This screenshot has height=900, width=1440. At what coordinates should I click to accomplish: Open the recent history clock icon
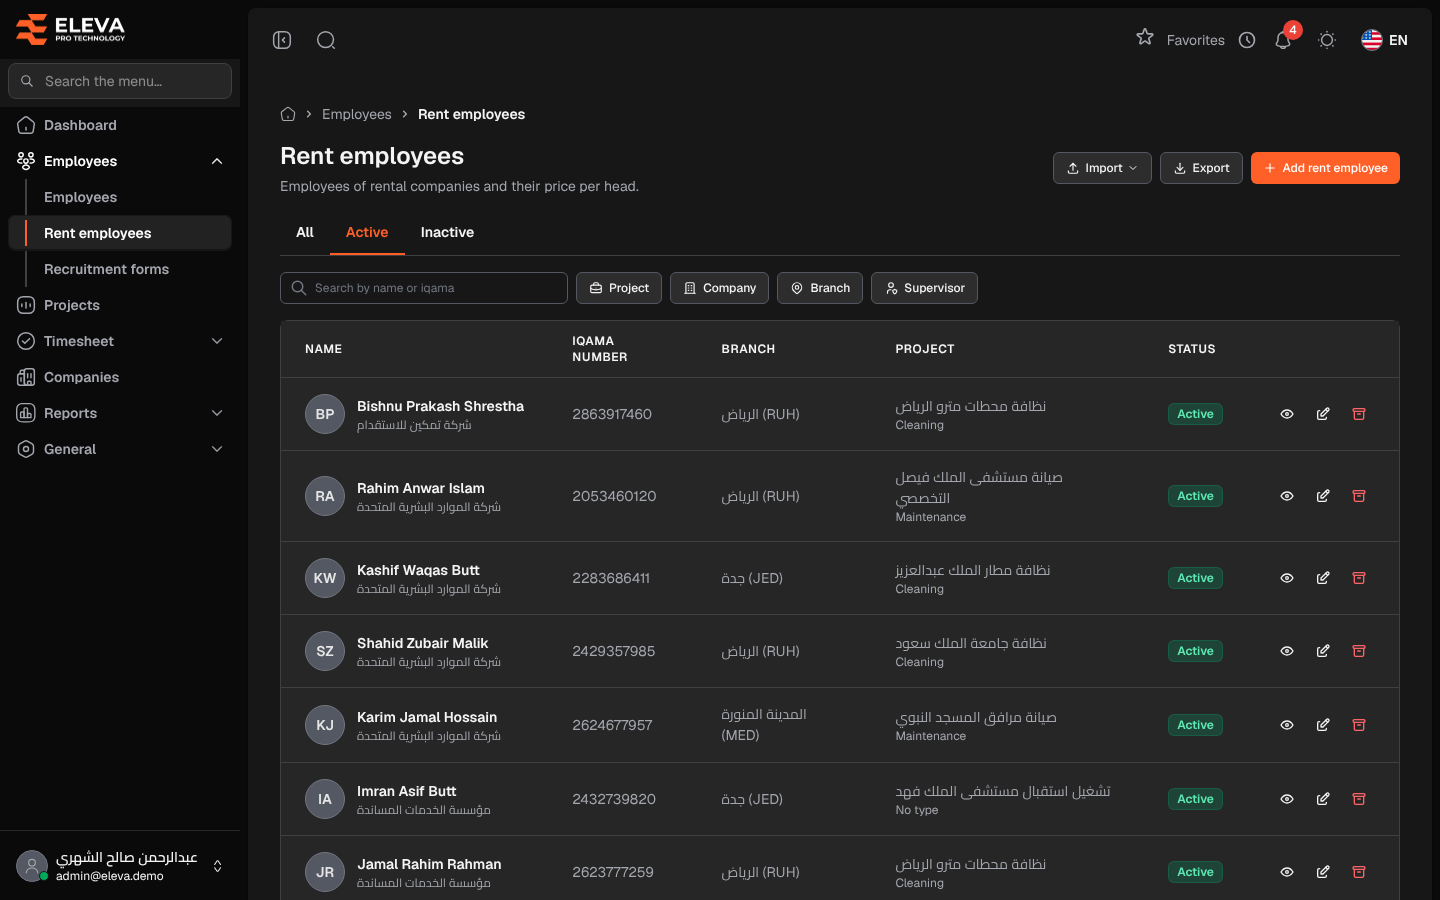click(x=1247, y=40)
